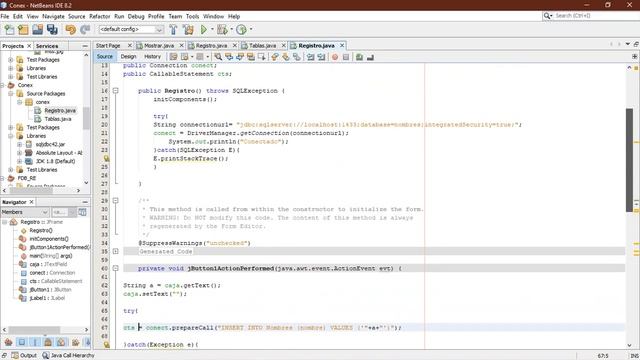This screenshot has width=640, height=360.
Task: Select Tablas.java in the Projects tree
Action: click(58, 119)
